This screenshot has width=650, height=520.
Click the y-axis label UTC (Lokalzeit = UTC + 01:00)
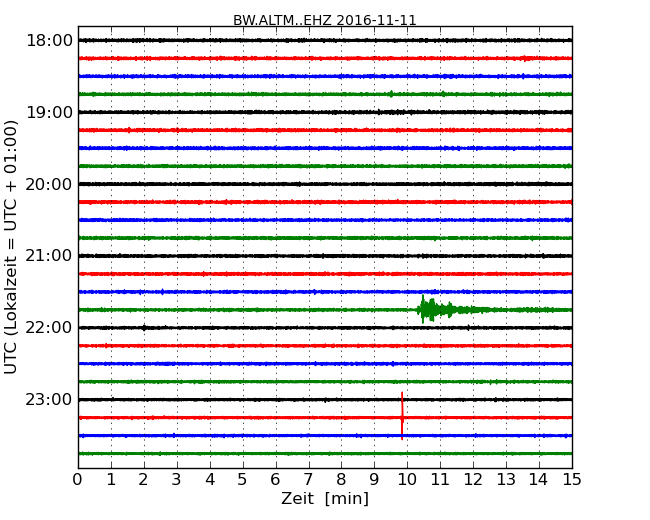[x=11, y=247]
